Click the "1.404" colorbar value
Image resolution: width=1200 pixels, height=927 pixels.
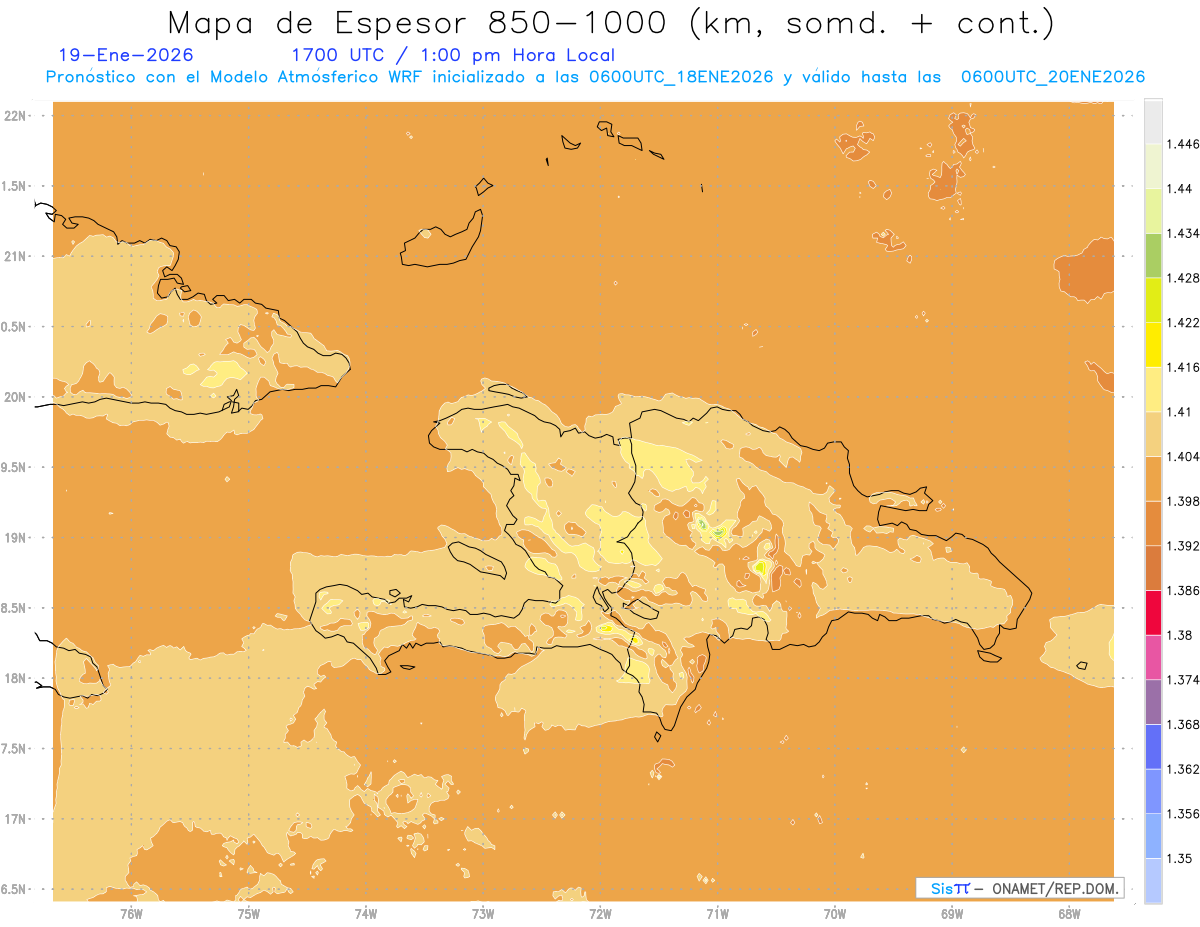point(1182,456)
